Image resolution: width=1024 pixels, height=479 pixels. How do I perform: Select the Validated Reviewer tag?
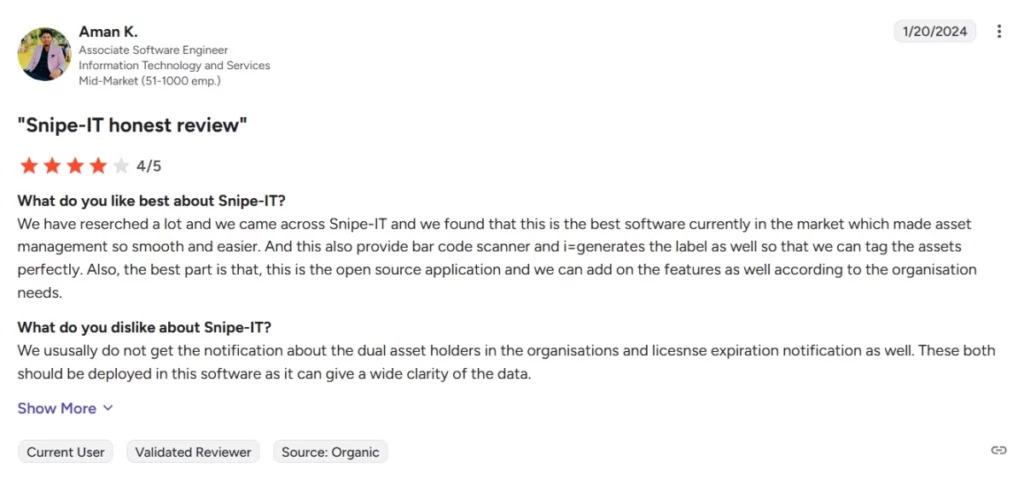pos(193,452)
